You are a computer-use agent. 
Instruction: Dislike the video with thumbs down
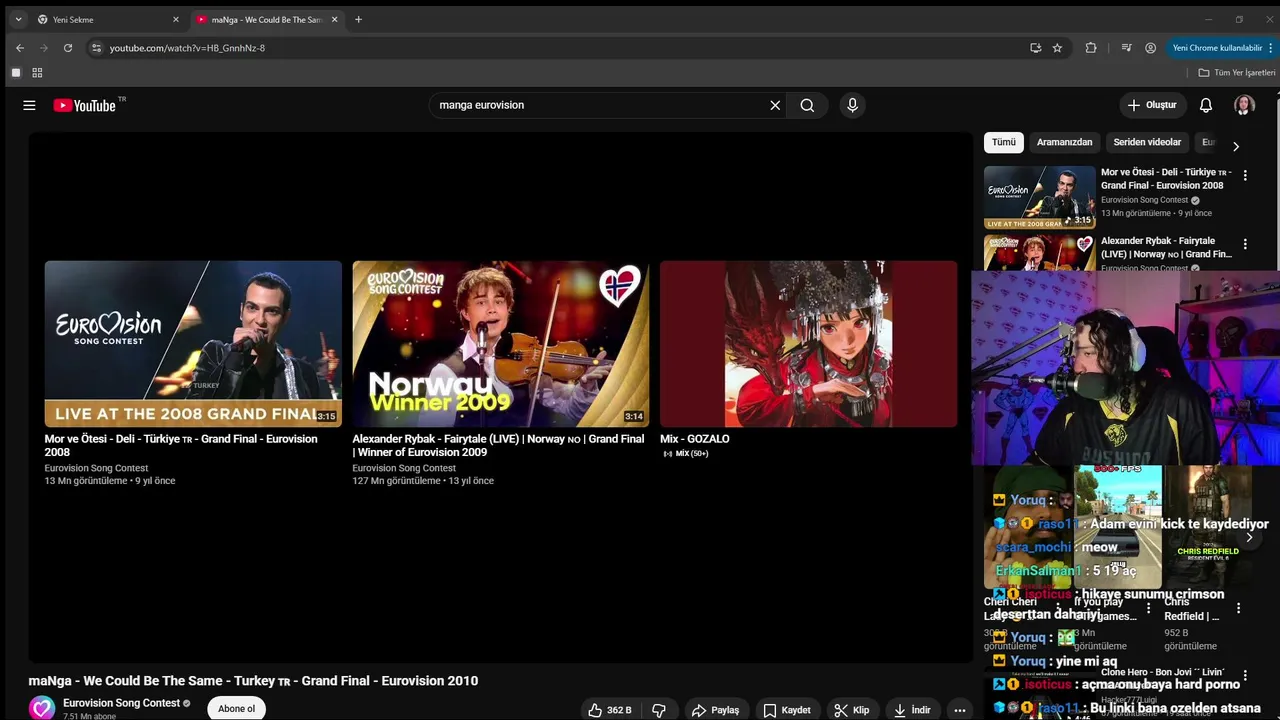(659, 710)
